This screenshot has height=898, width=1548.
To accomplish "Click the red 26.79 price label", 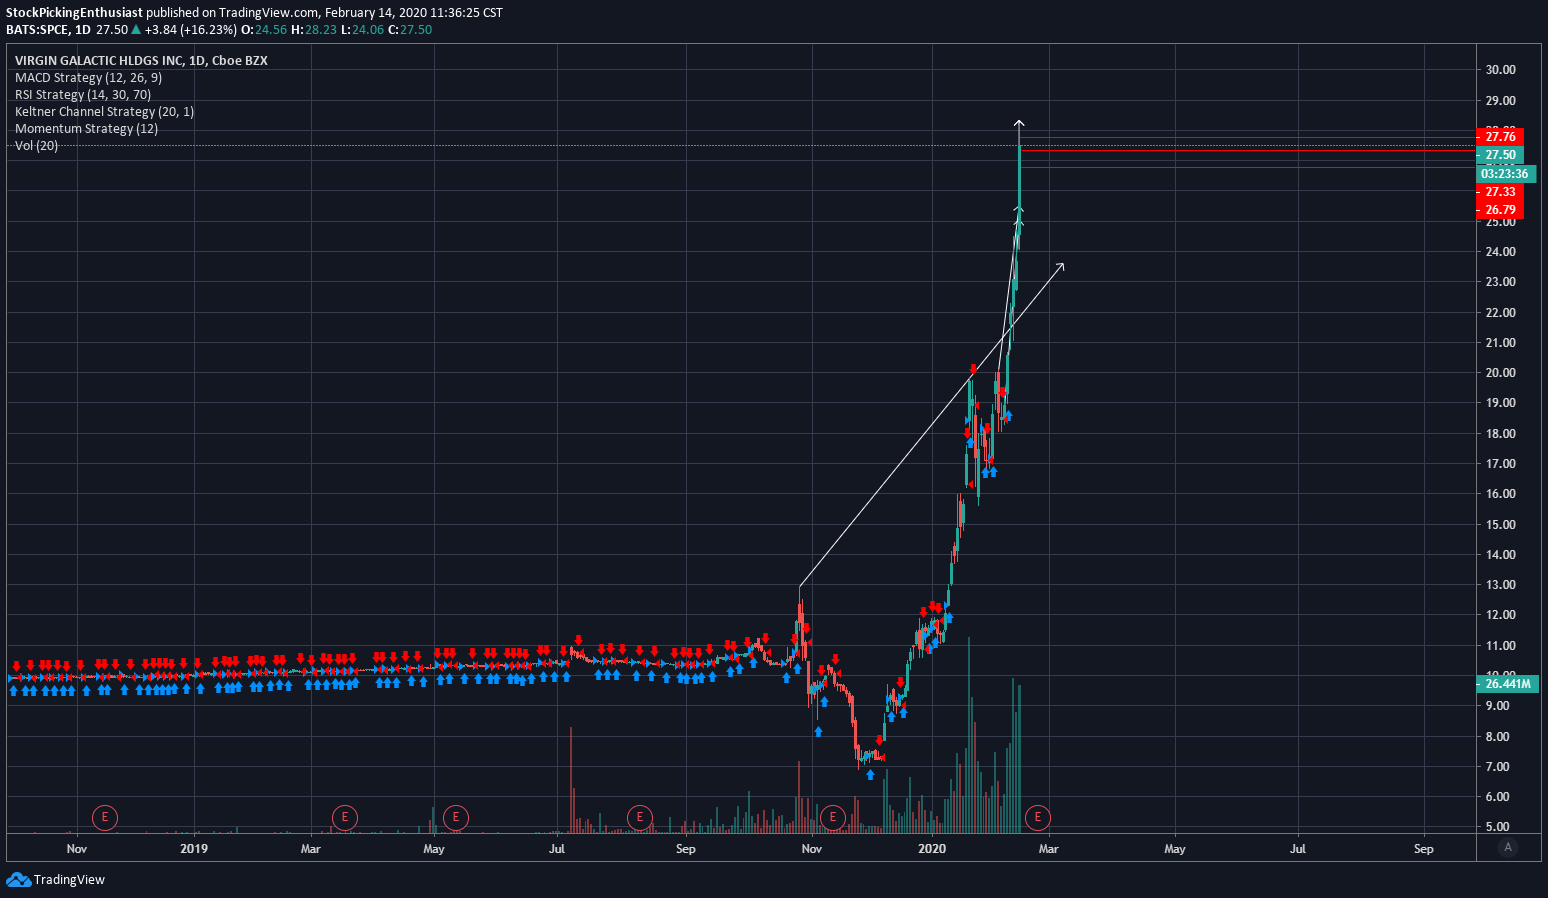I will point(1500,210).
